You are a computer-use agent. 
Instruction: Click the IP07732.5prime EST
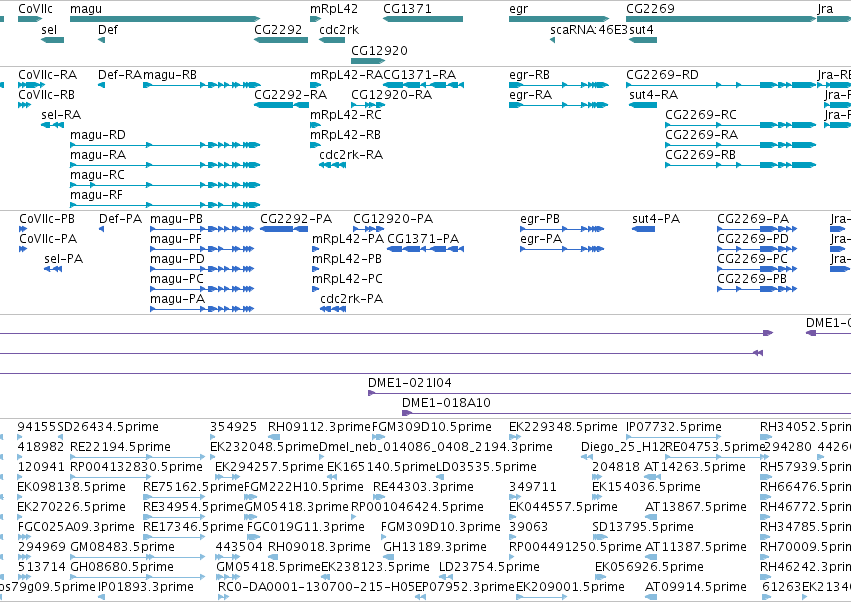coord(674,436)
